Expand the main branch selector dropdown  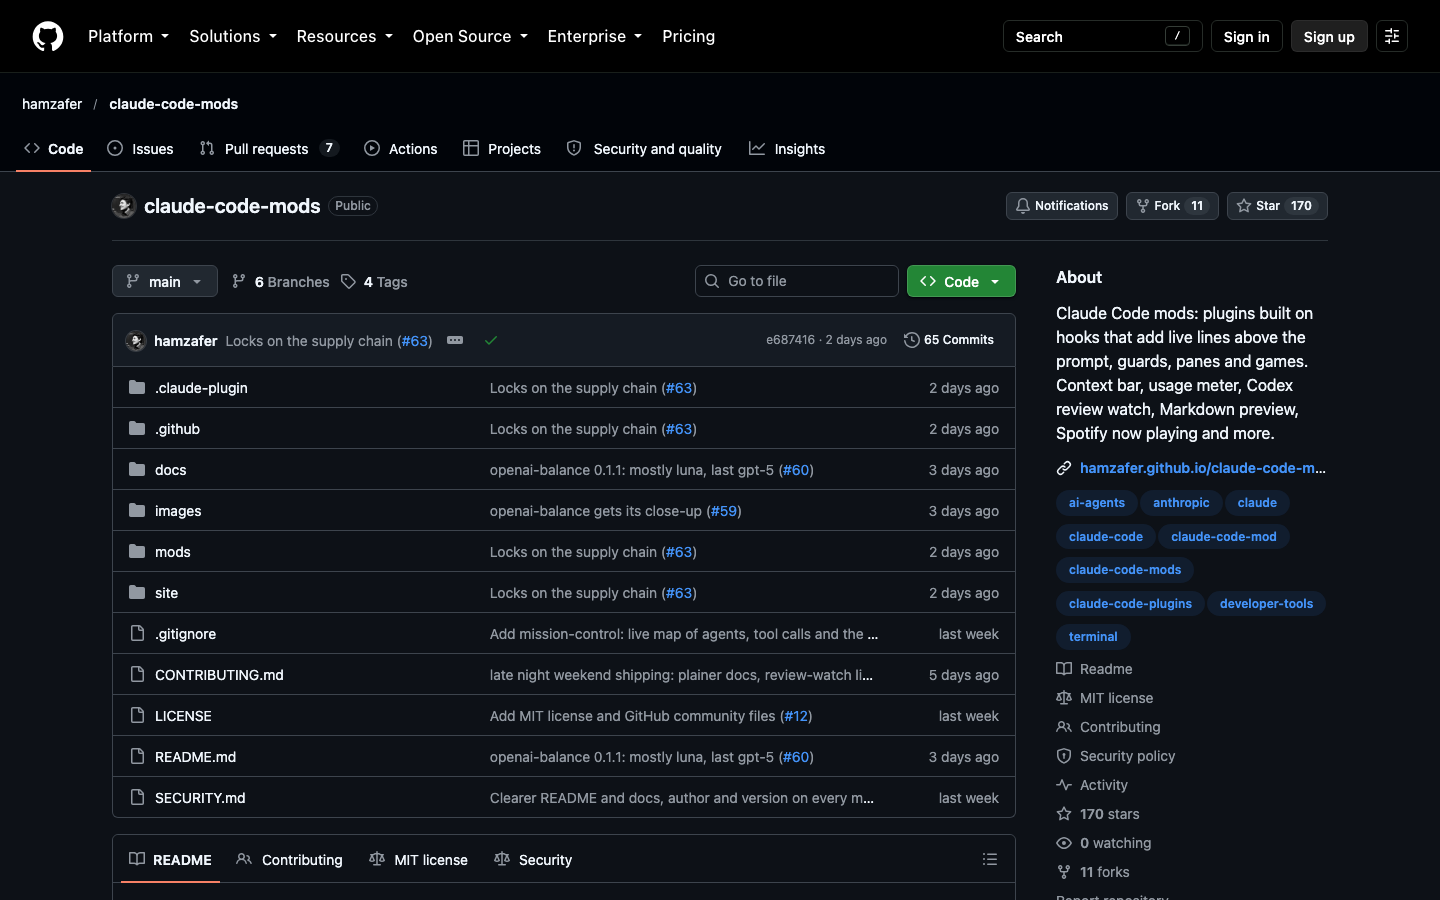165,281
